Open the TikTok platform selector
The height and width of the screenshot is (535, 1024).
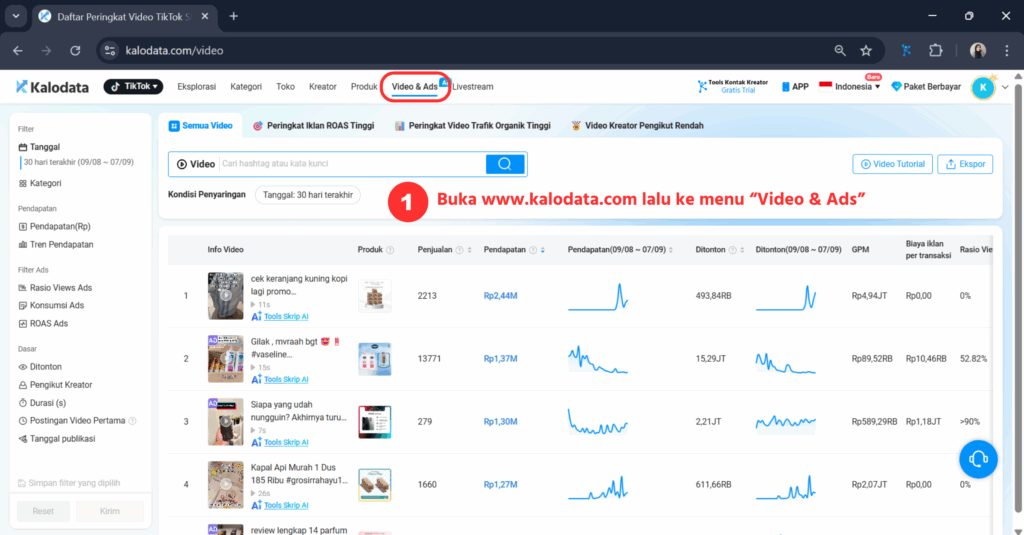tap(133, 86)
